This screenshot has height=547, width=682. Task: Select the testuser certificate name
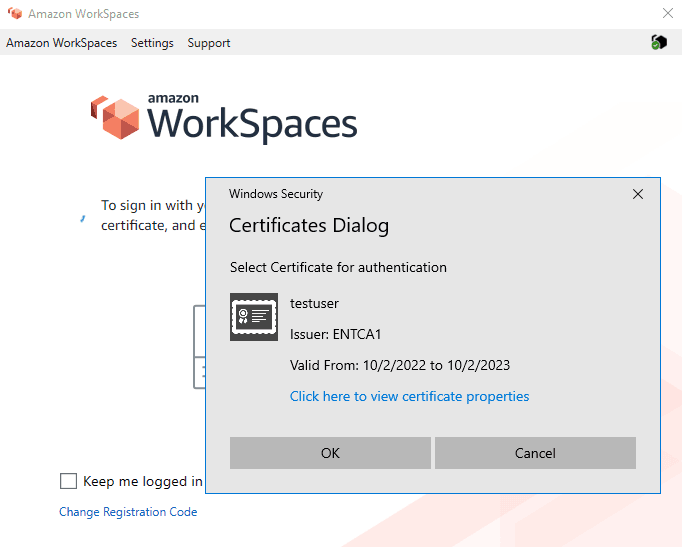314,303
